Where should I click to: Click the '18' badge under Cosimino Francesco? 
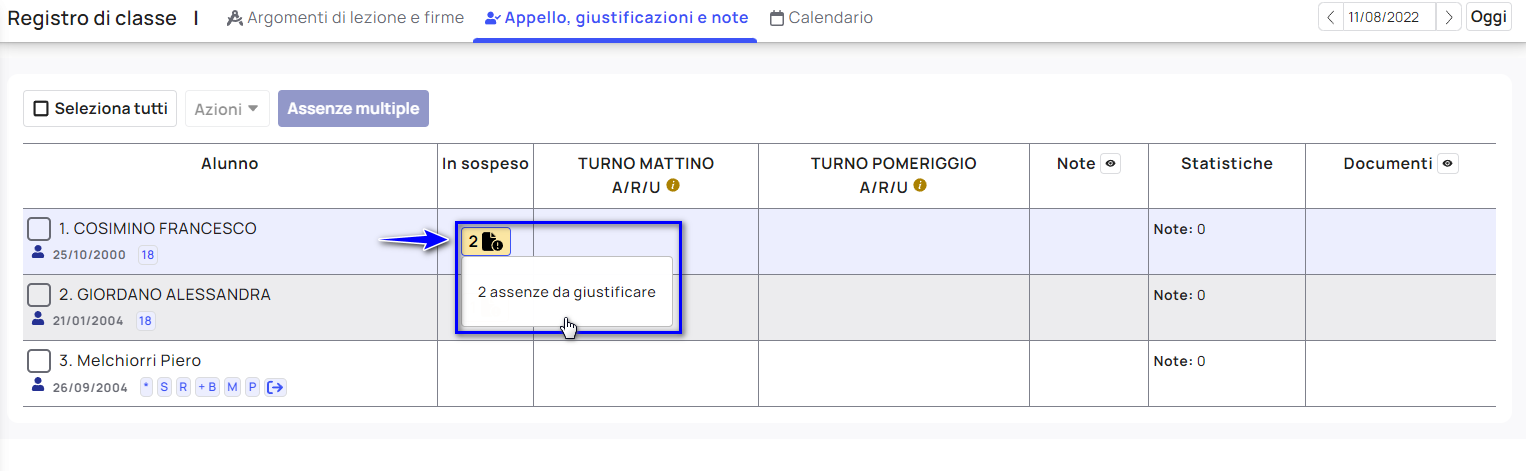[x=147, y=255]
